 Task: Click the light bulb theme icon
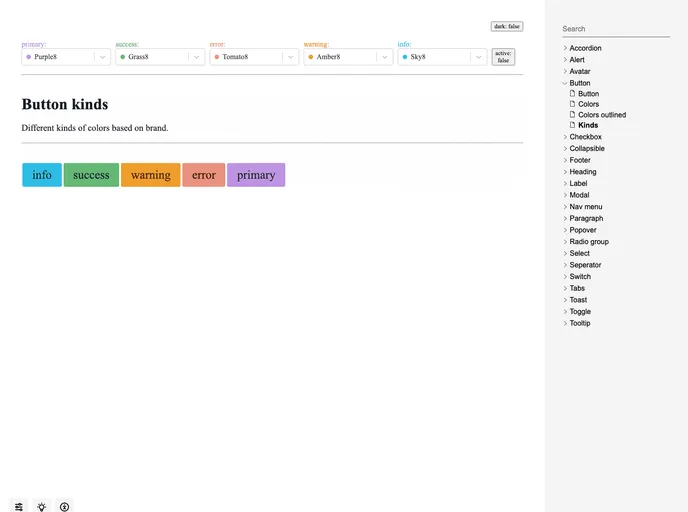coord(42,506)
